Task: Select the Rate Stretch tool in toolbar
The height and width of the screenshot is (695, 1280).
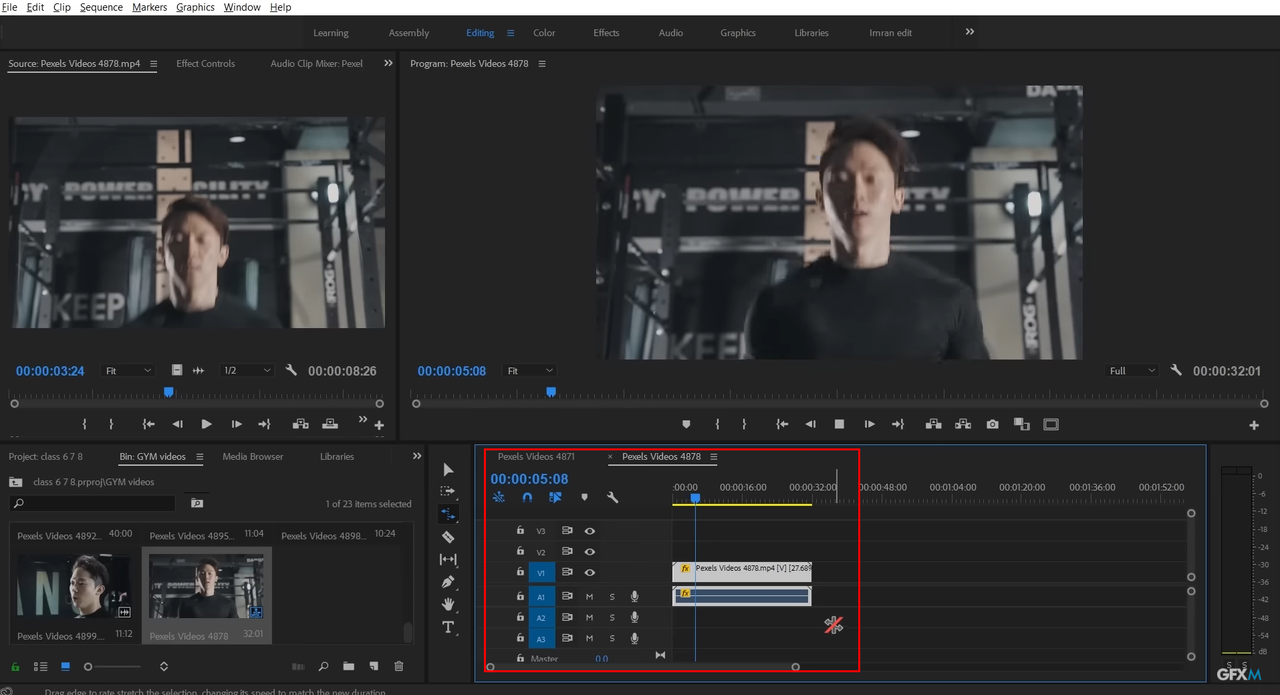Action: 448,514
